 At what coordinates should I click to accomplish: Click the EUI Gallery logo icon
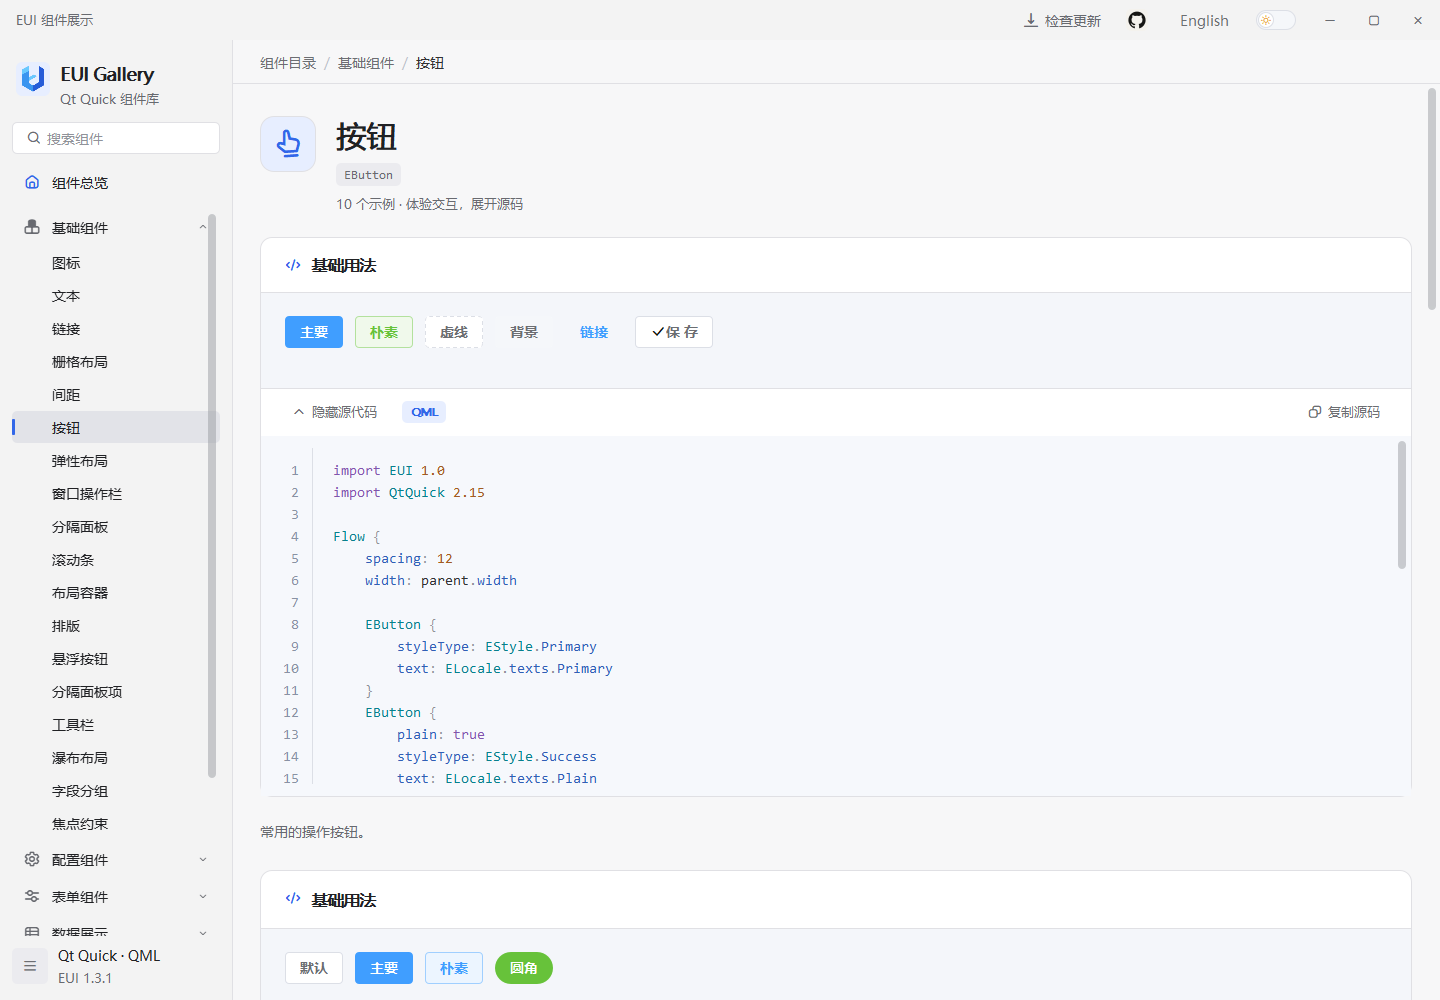33,78
